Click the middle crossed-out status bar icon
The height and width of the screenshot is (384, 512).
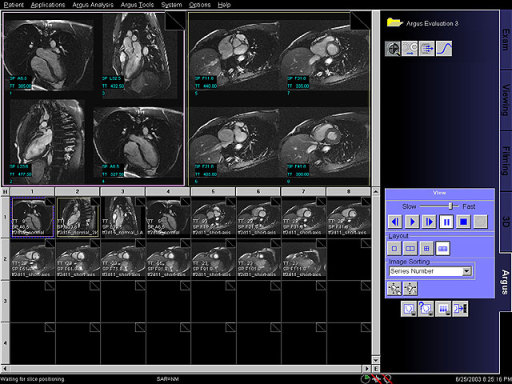point(377,379)
